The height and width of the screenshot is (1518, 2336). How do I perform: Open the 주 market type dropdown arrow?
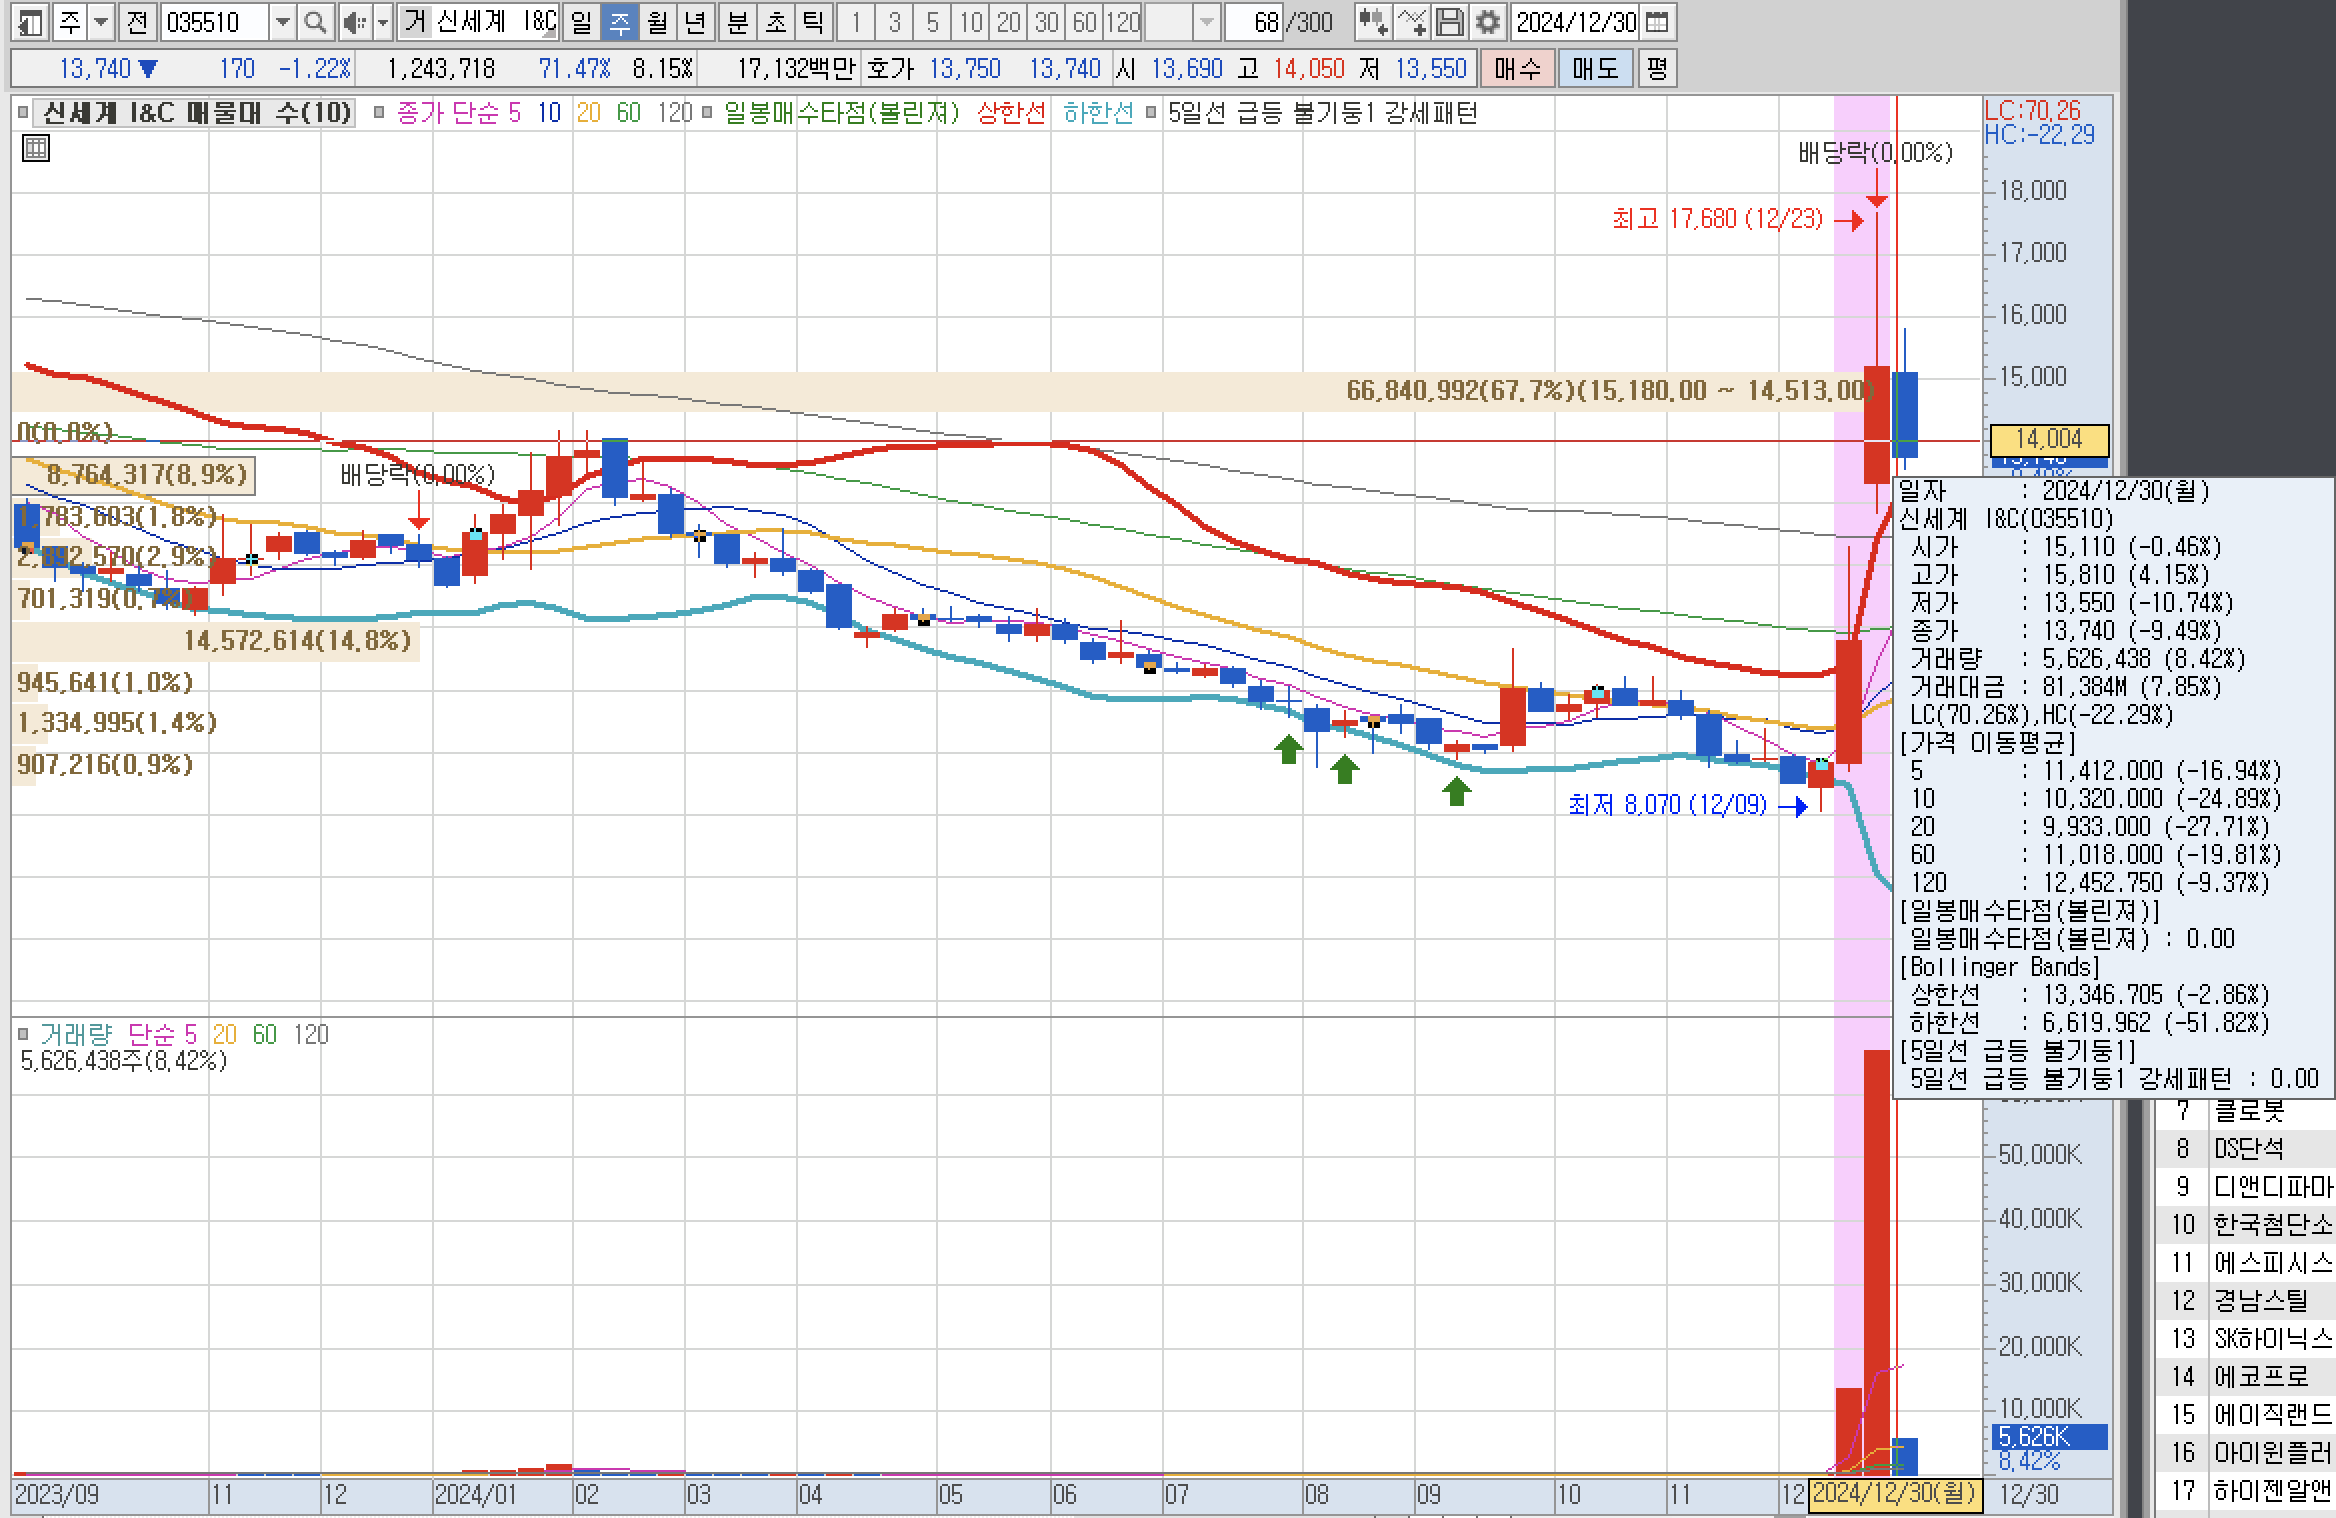[x=101, y=22]
